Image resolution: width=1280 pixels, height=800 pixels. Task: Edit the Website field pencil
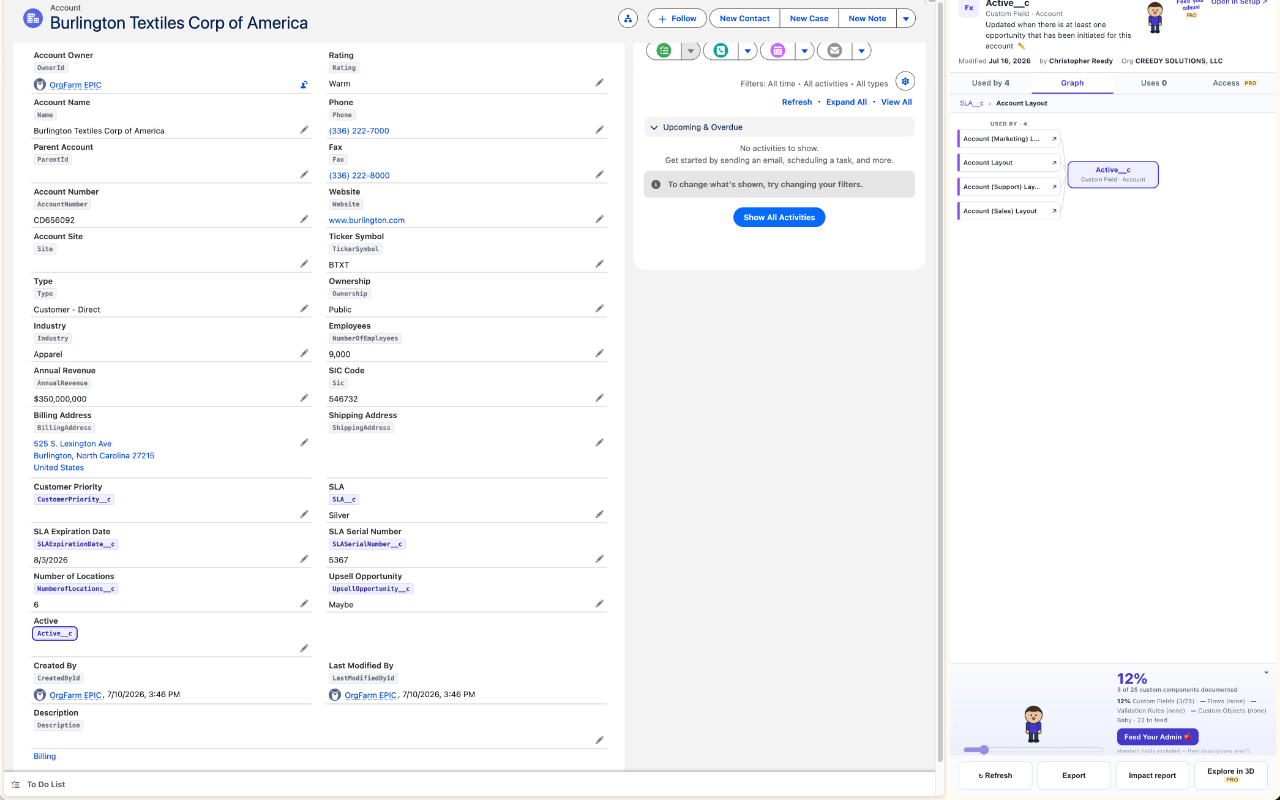pos(600,219)
